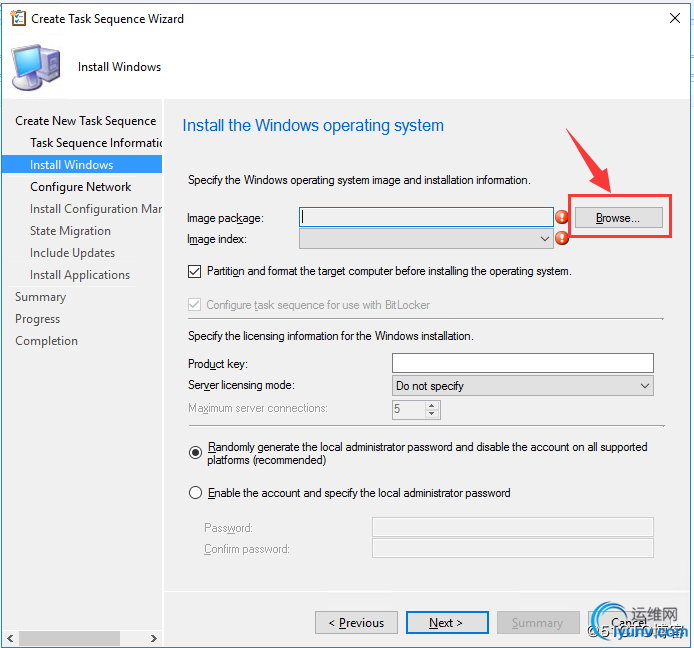The width and height of the screenshot is (694, 648).
Task: Click the error icon beside Image package
Action: click(562, 217)
